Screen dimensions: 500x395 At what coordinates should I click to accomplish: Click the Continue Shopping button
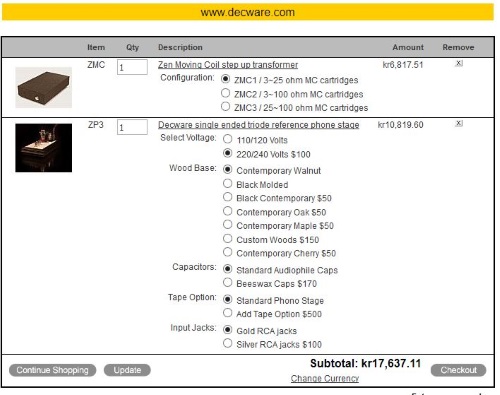point(52,370)
